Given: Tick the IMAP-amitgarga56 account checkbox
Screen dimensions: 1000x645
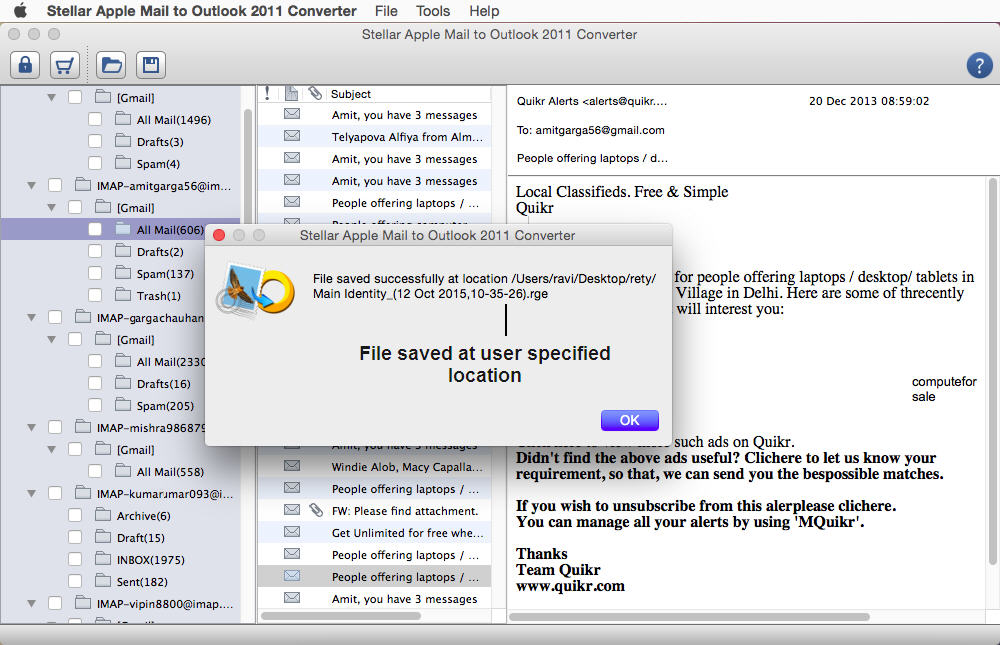Looking at the screenshot, I should 55,186.
